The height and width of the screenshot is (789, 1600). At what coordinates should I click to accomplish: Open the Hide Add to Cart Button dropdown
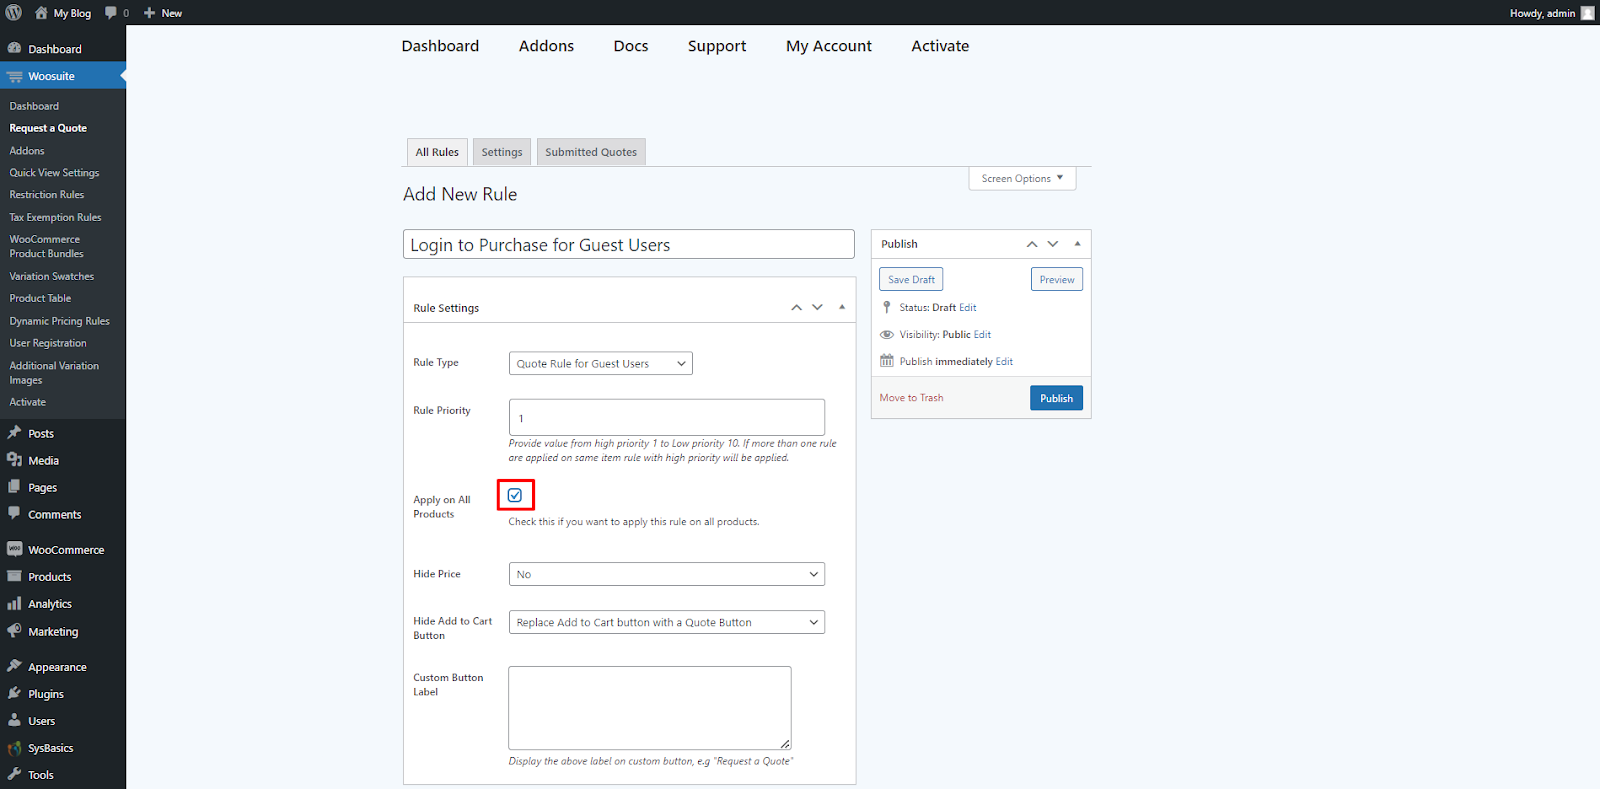coord(666,622)
